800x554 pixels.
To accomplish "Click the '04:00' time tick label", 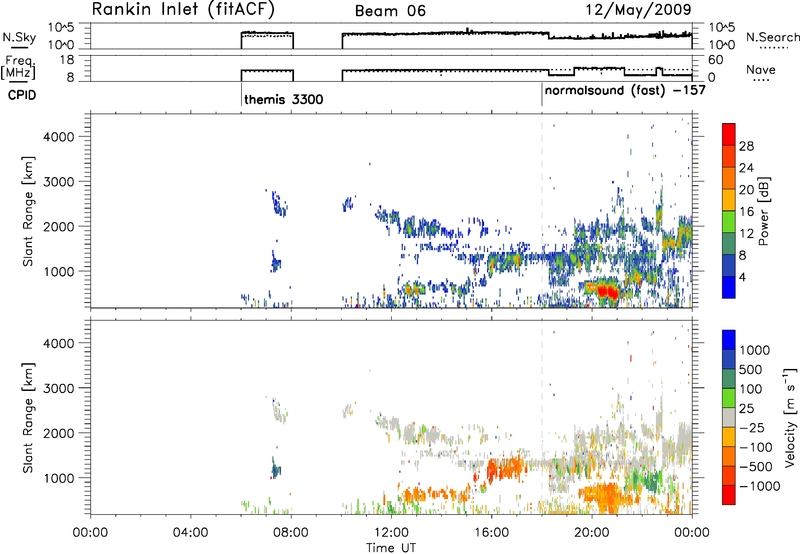I will click(190, 533).
